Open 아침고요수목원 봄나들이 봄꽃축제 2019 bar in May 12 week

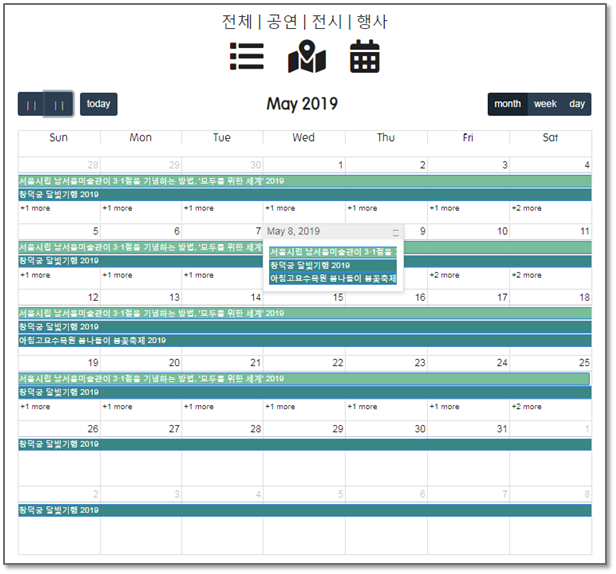[305, 341]
